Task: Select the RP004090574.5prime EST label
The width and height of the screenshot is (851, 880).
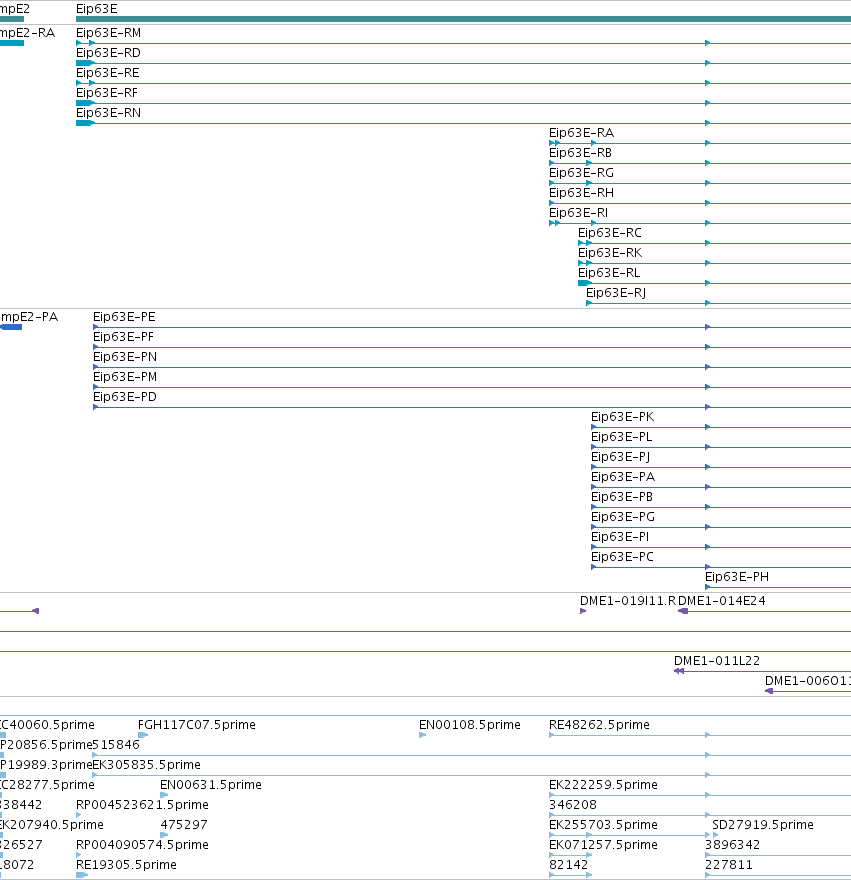Action: point(143,845)
